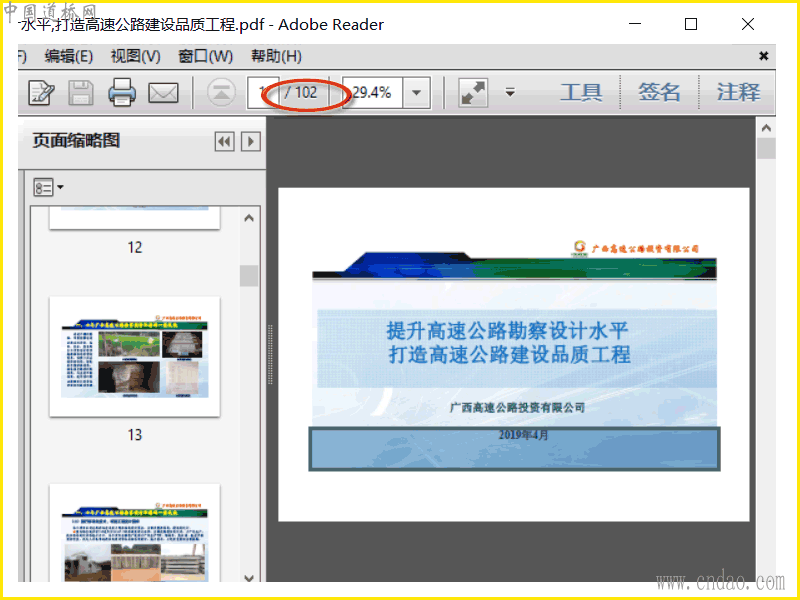This screenshot has width=800, height=600.
Task: Close the document with the menu bar X
Action: (x=763, y=56)
